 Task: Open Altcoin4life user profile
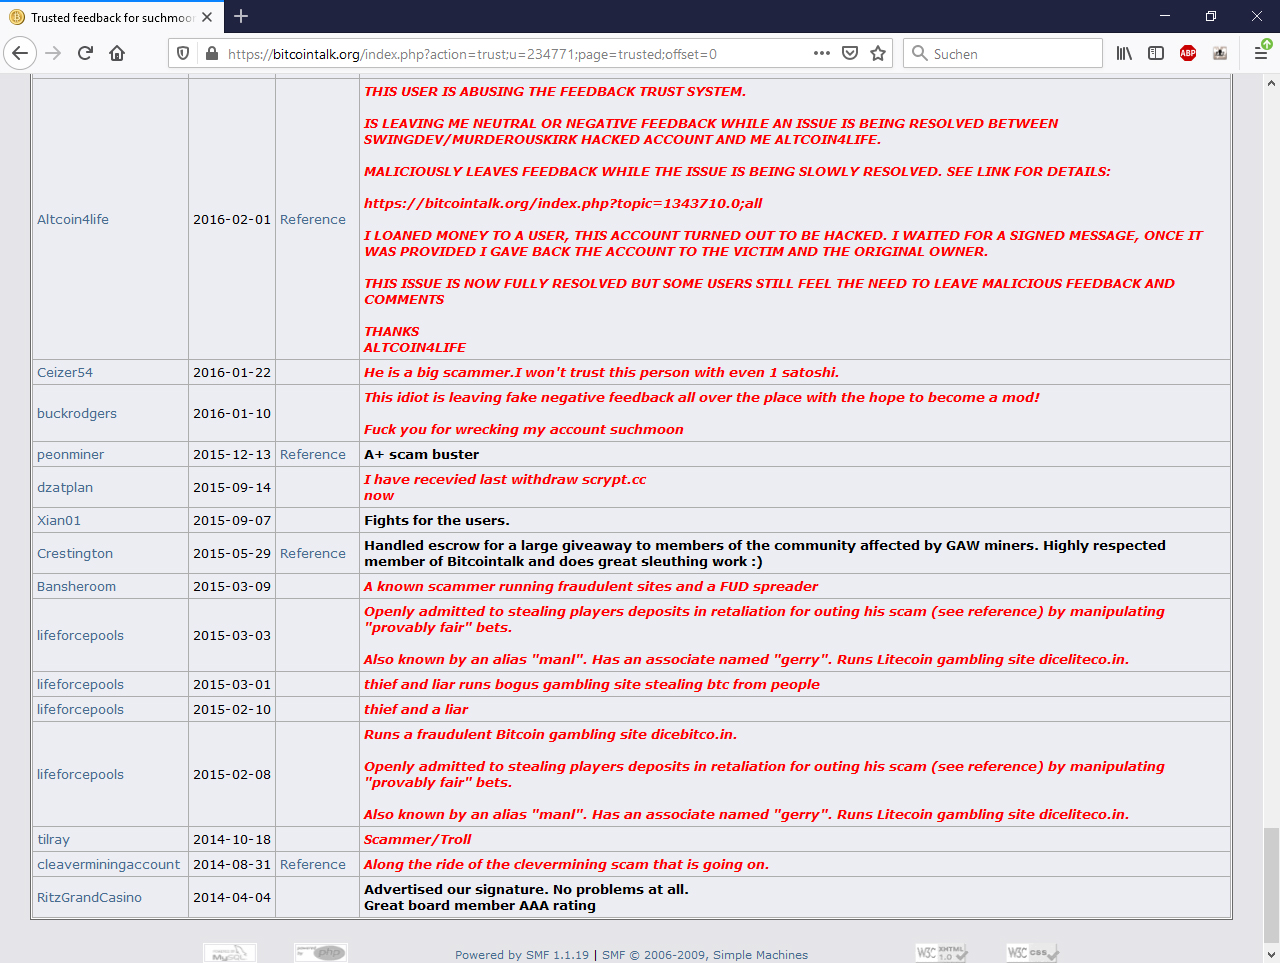click(73, 219)
